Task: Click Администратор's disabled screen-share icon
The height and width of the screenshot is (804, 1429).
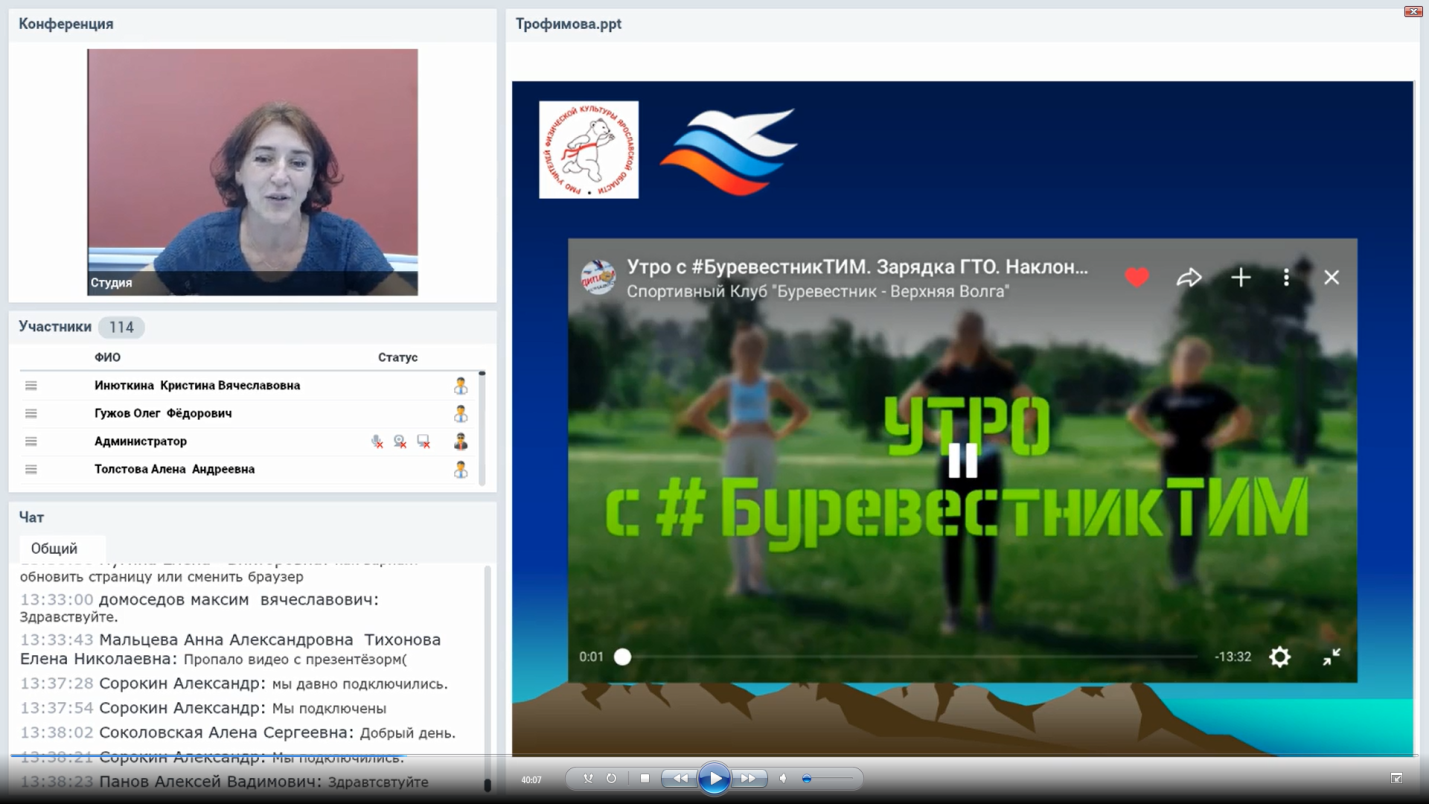Action: click(x=424, y=441)
